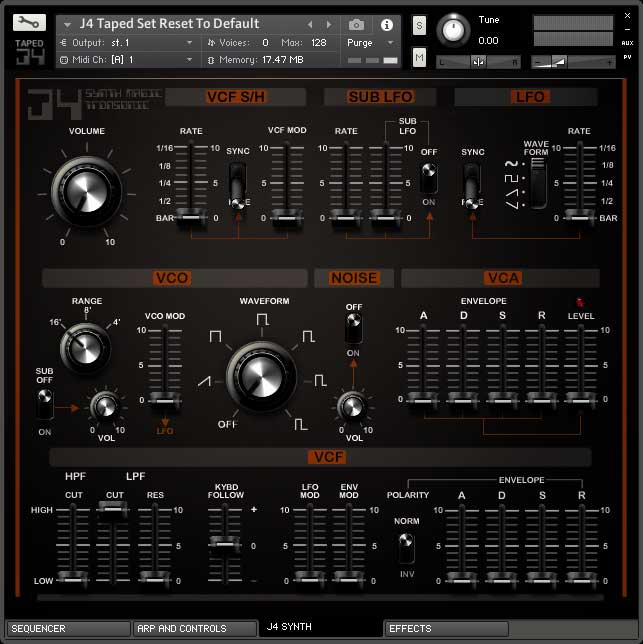Mute the instrument with M button
The image size is (643, 644).
coord(419,58)
